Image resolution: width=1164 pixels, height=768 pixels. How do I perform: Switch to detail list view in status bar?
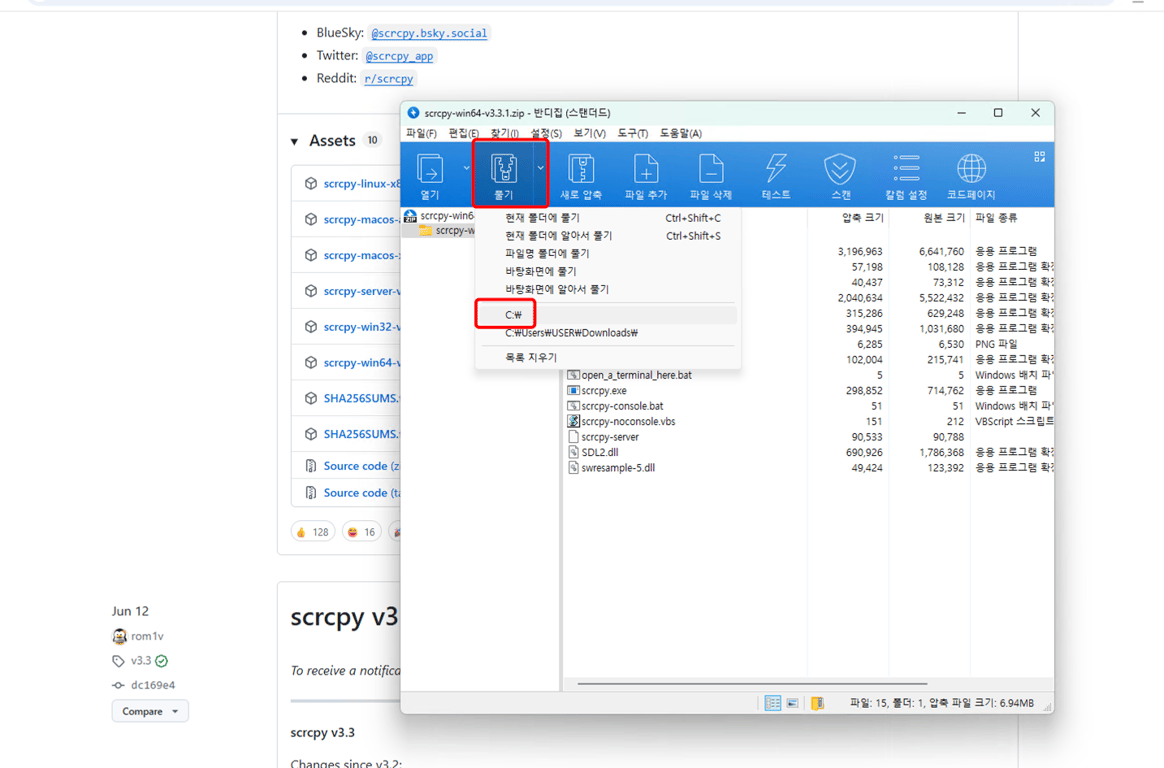(773, 703)
